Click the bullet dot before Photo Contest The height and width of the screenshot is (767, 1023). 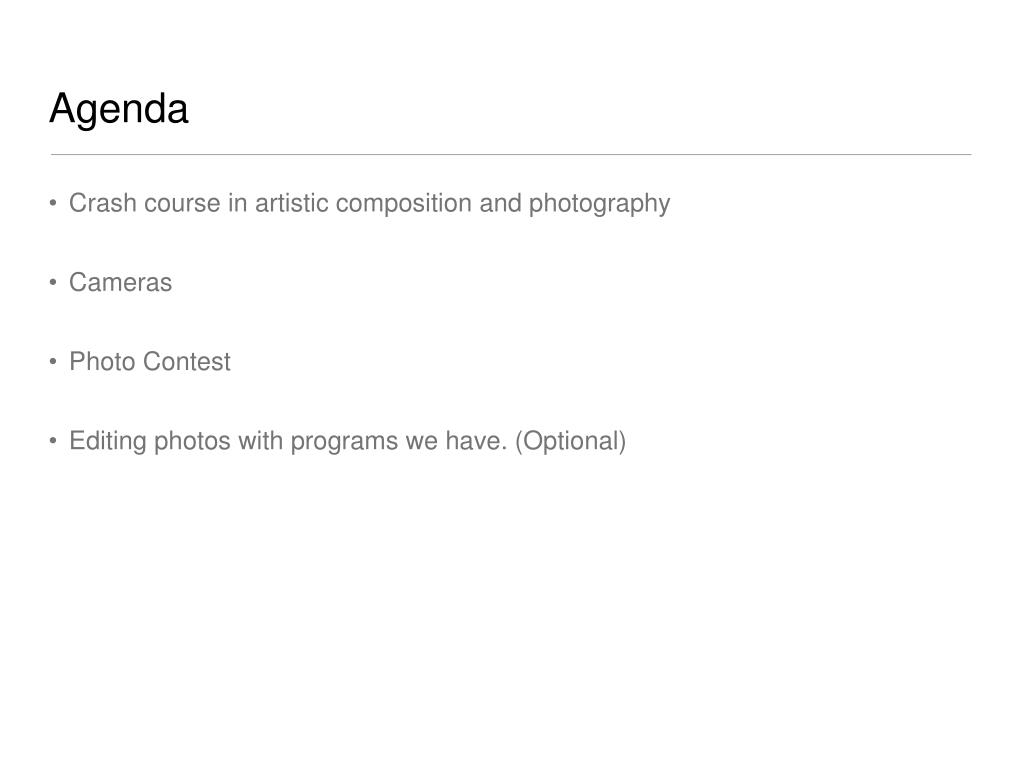click(x=53, y=361)
